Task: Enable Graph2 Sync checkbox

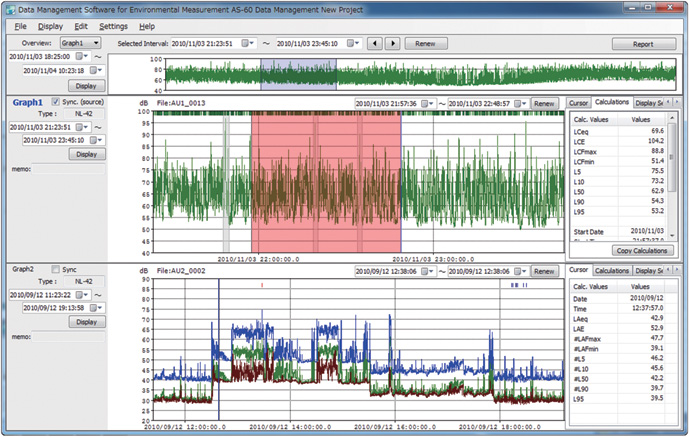Action: tap(56, 270)
